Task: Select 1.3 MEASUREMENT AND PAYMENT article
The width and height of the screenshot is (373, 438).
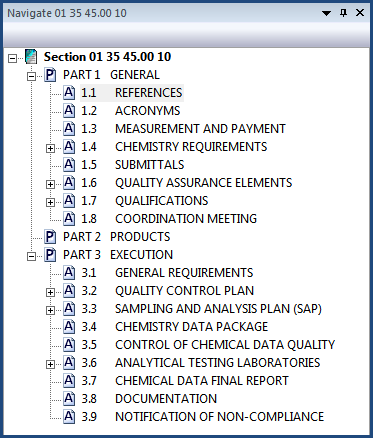Action: click(184, 129)
